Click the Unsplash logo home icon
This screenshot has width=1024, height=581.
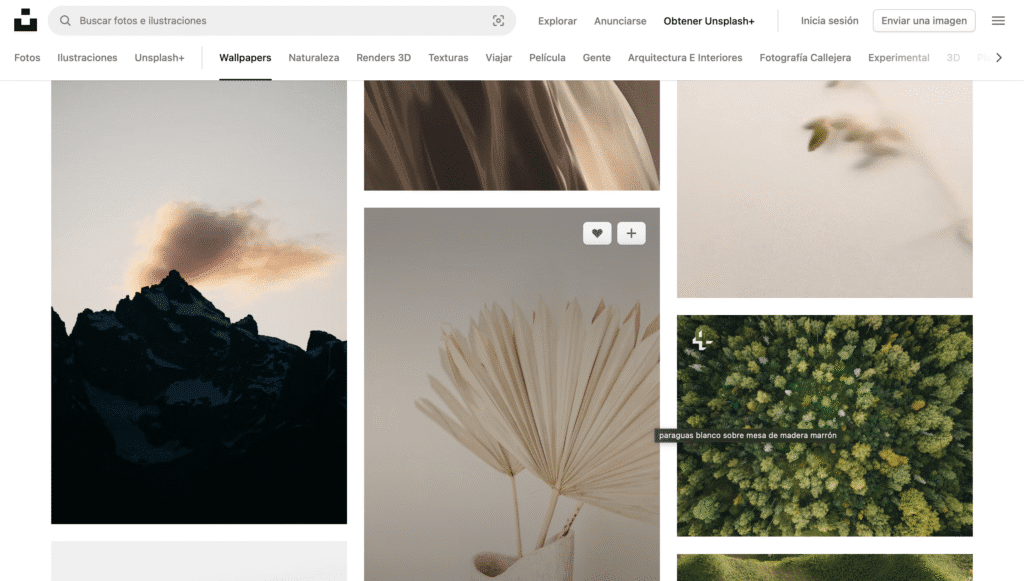[25, 20]
